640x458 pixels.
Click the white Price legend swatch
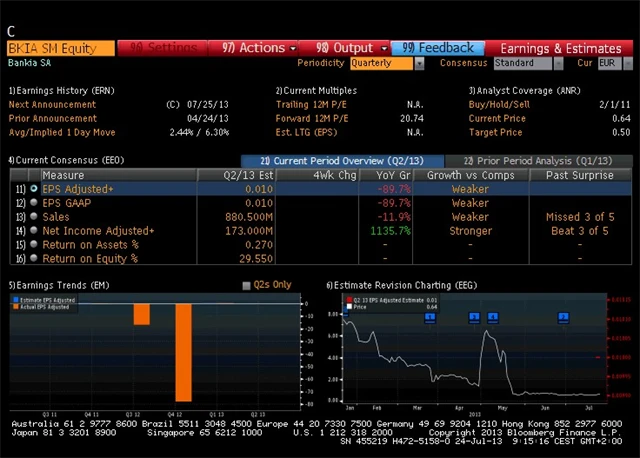point(349,307)
